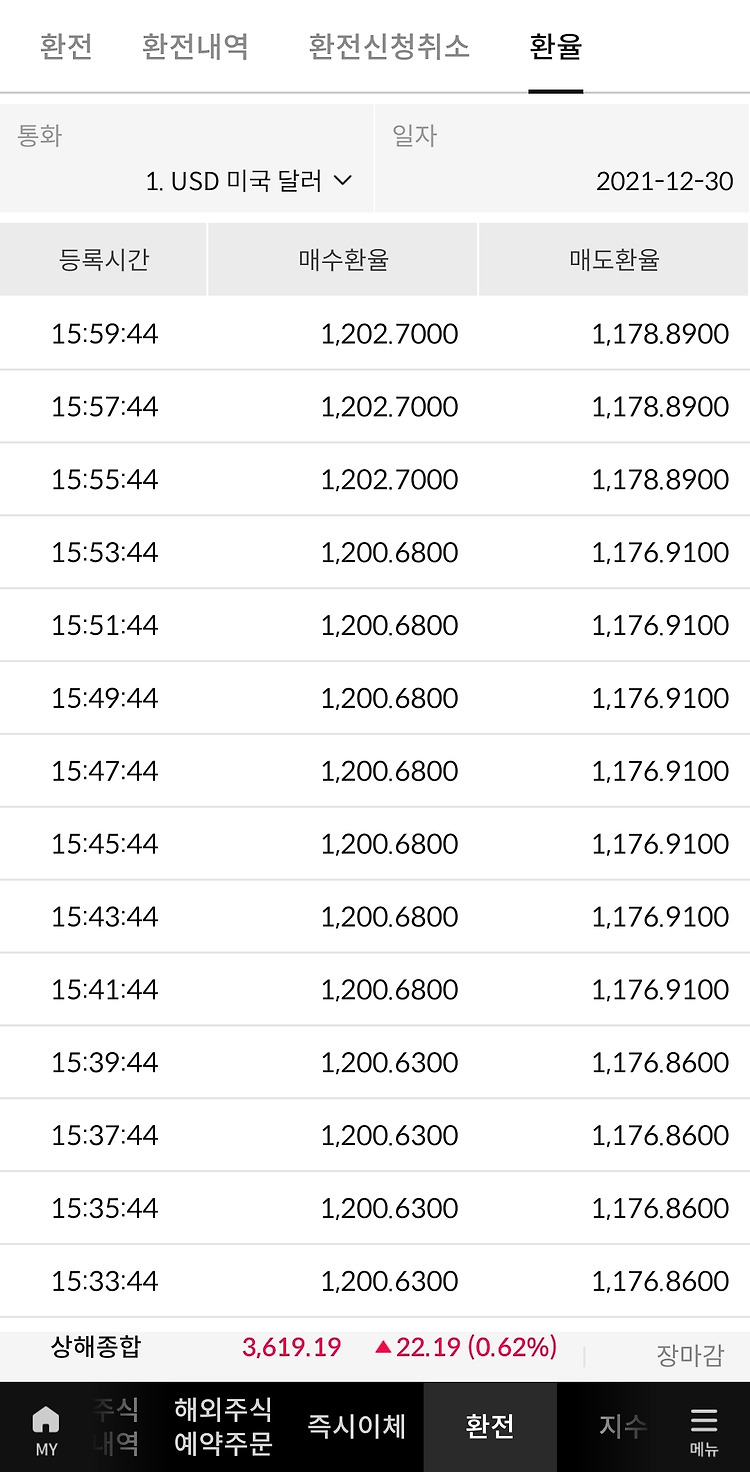
Task: Tap 환전 in the bottom navigation bar
Action: [x=490, y=1427]
